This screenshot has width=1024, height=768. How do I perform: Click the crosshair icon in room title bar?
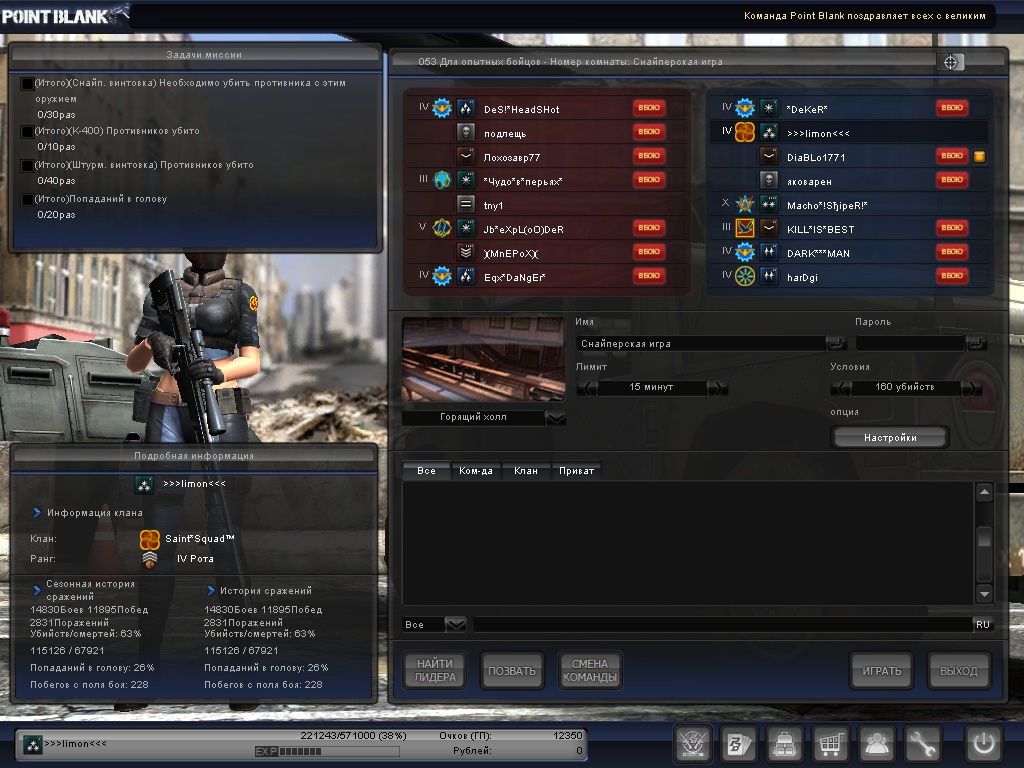click(x=951, y=62)
